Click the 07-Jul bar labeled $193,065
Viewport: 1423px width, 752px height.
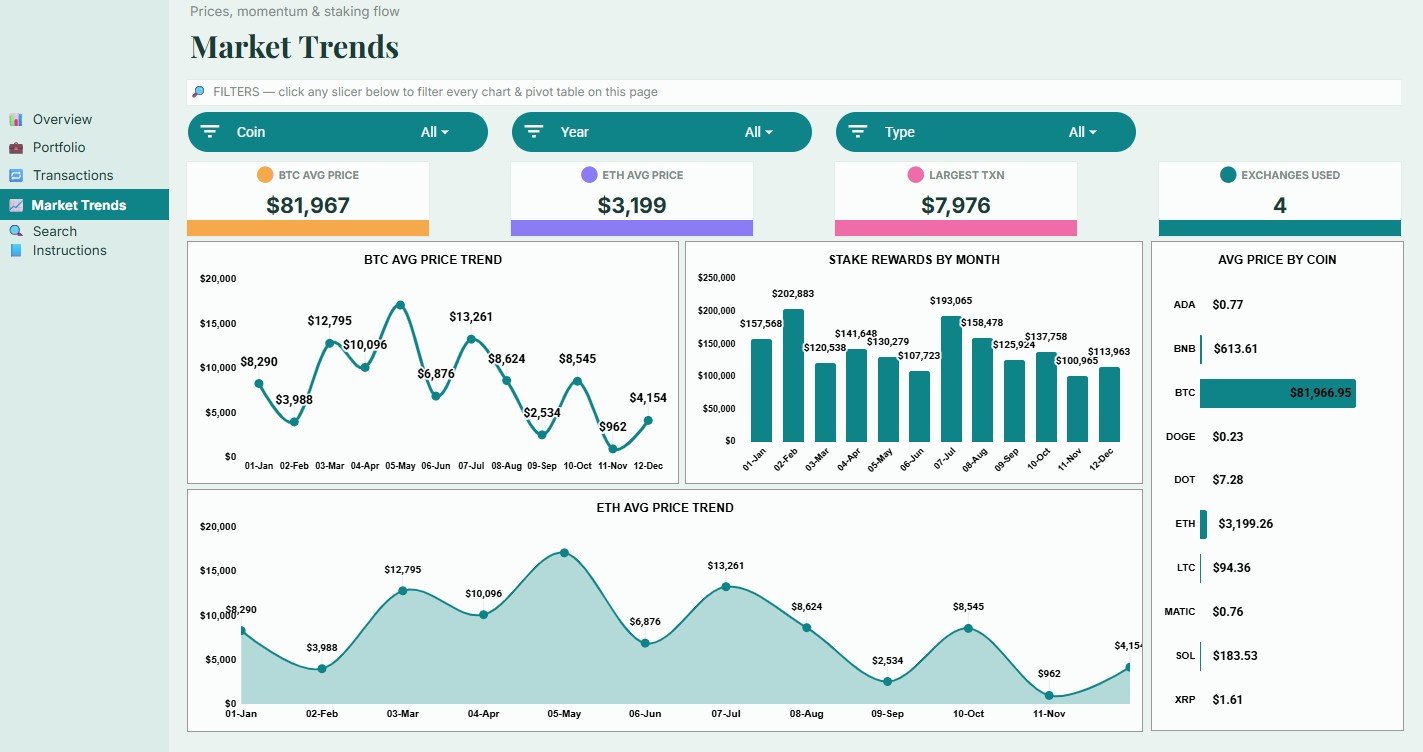951,379
